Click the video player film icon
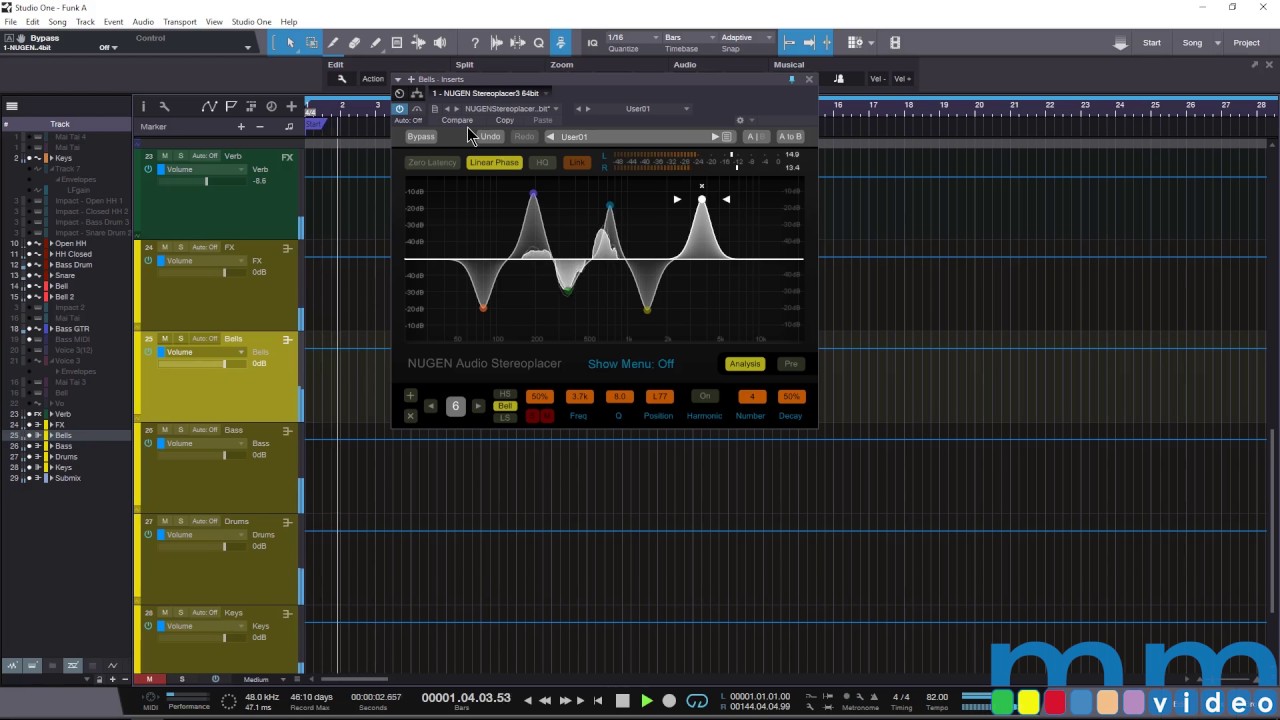 click(895, 43)
